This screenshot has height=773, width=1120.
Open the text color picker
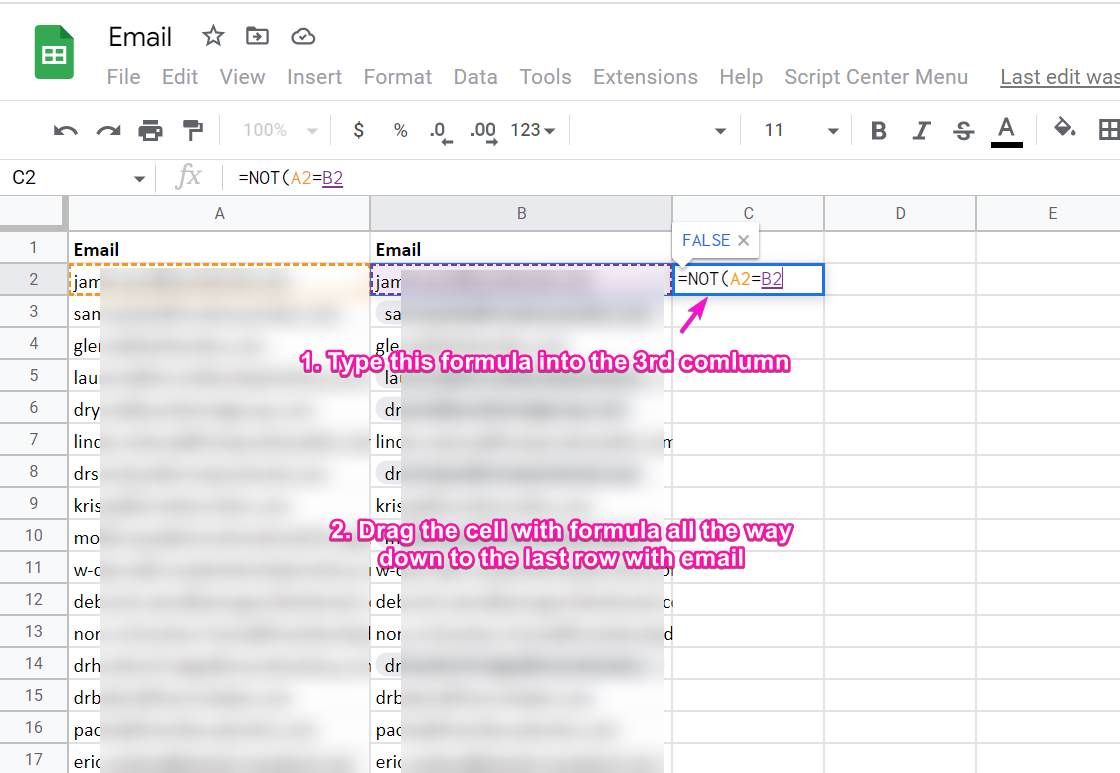click(1006, 130)
